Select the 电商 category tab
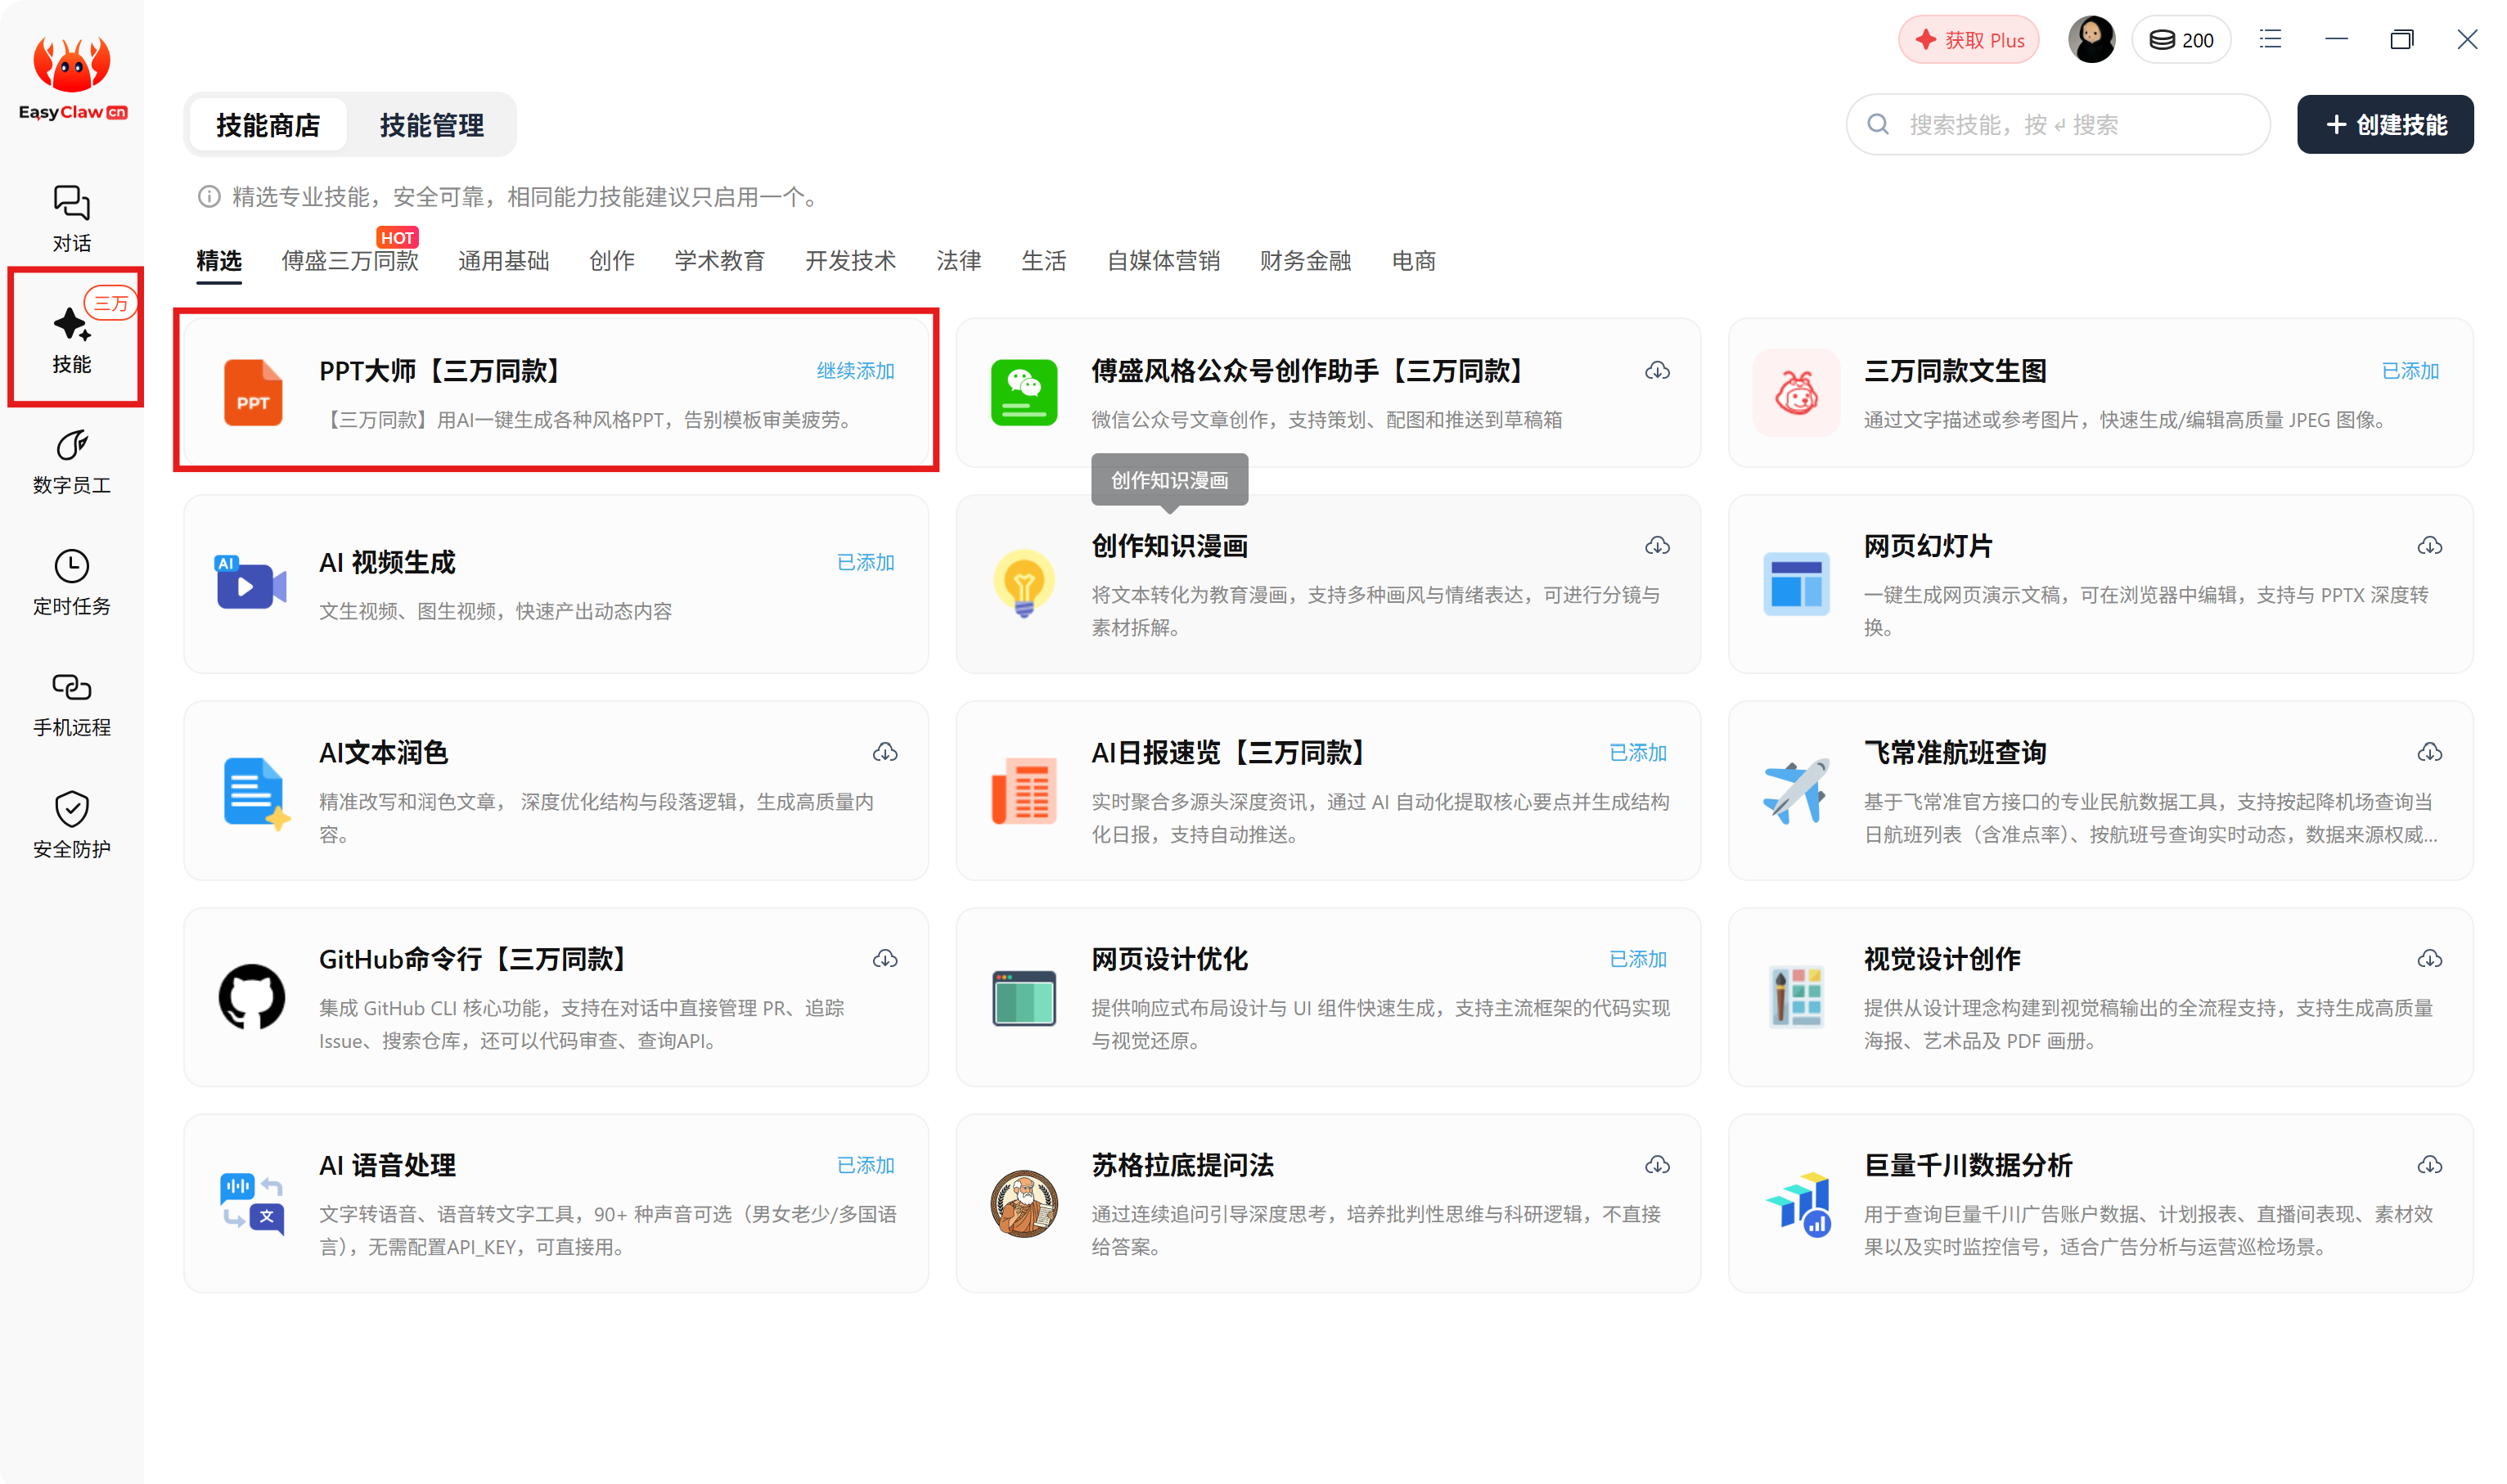This screenshot has height=1484, width=2507. [1413, 261]
